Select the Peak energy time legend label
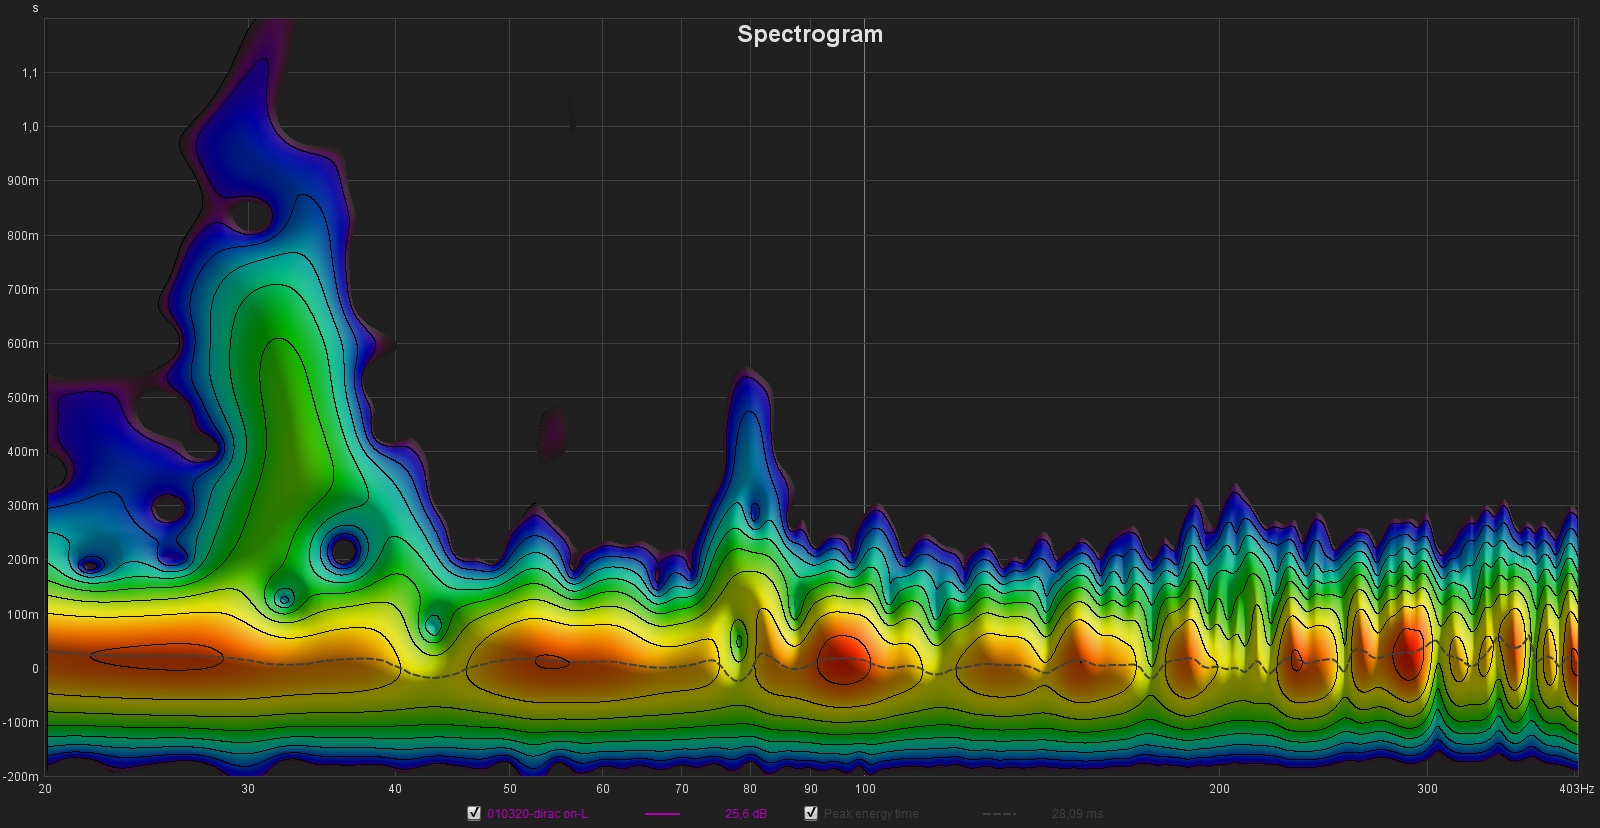1600x828 pixels. click(x=870, y=814)
